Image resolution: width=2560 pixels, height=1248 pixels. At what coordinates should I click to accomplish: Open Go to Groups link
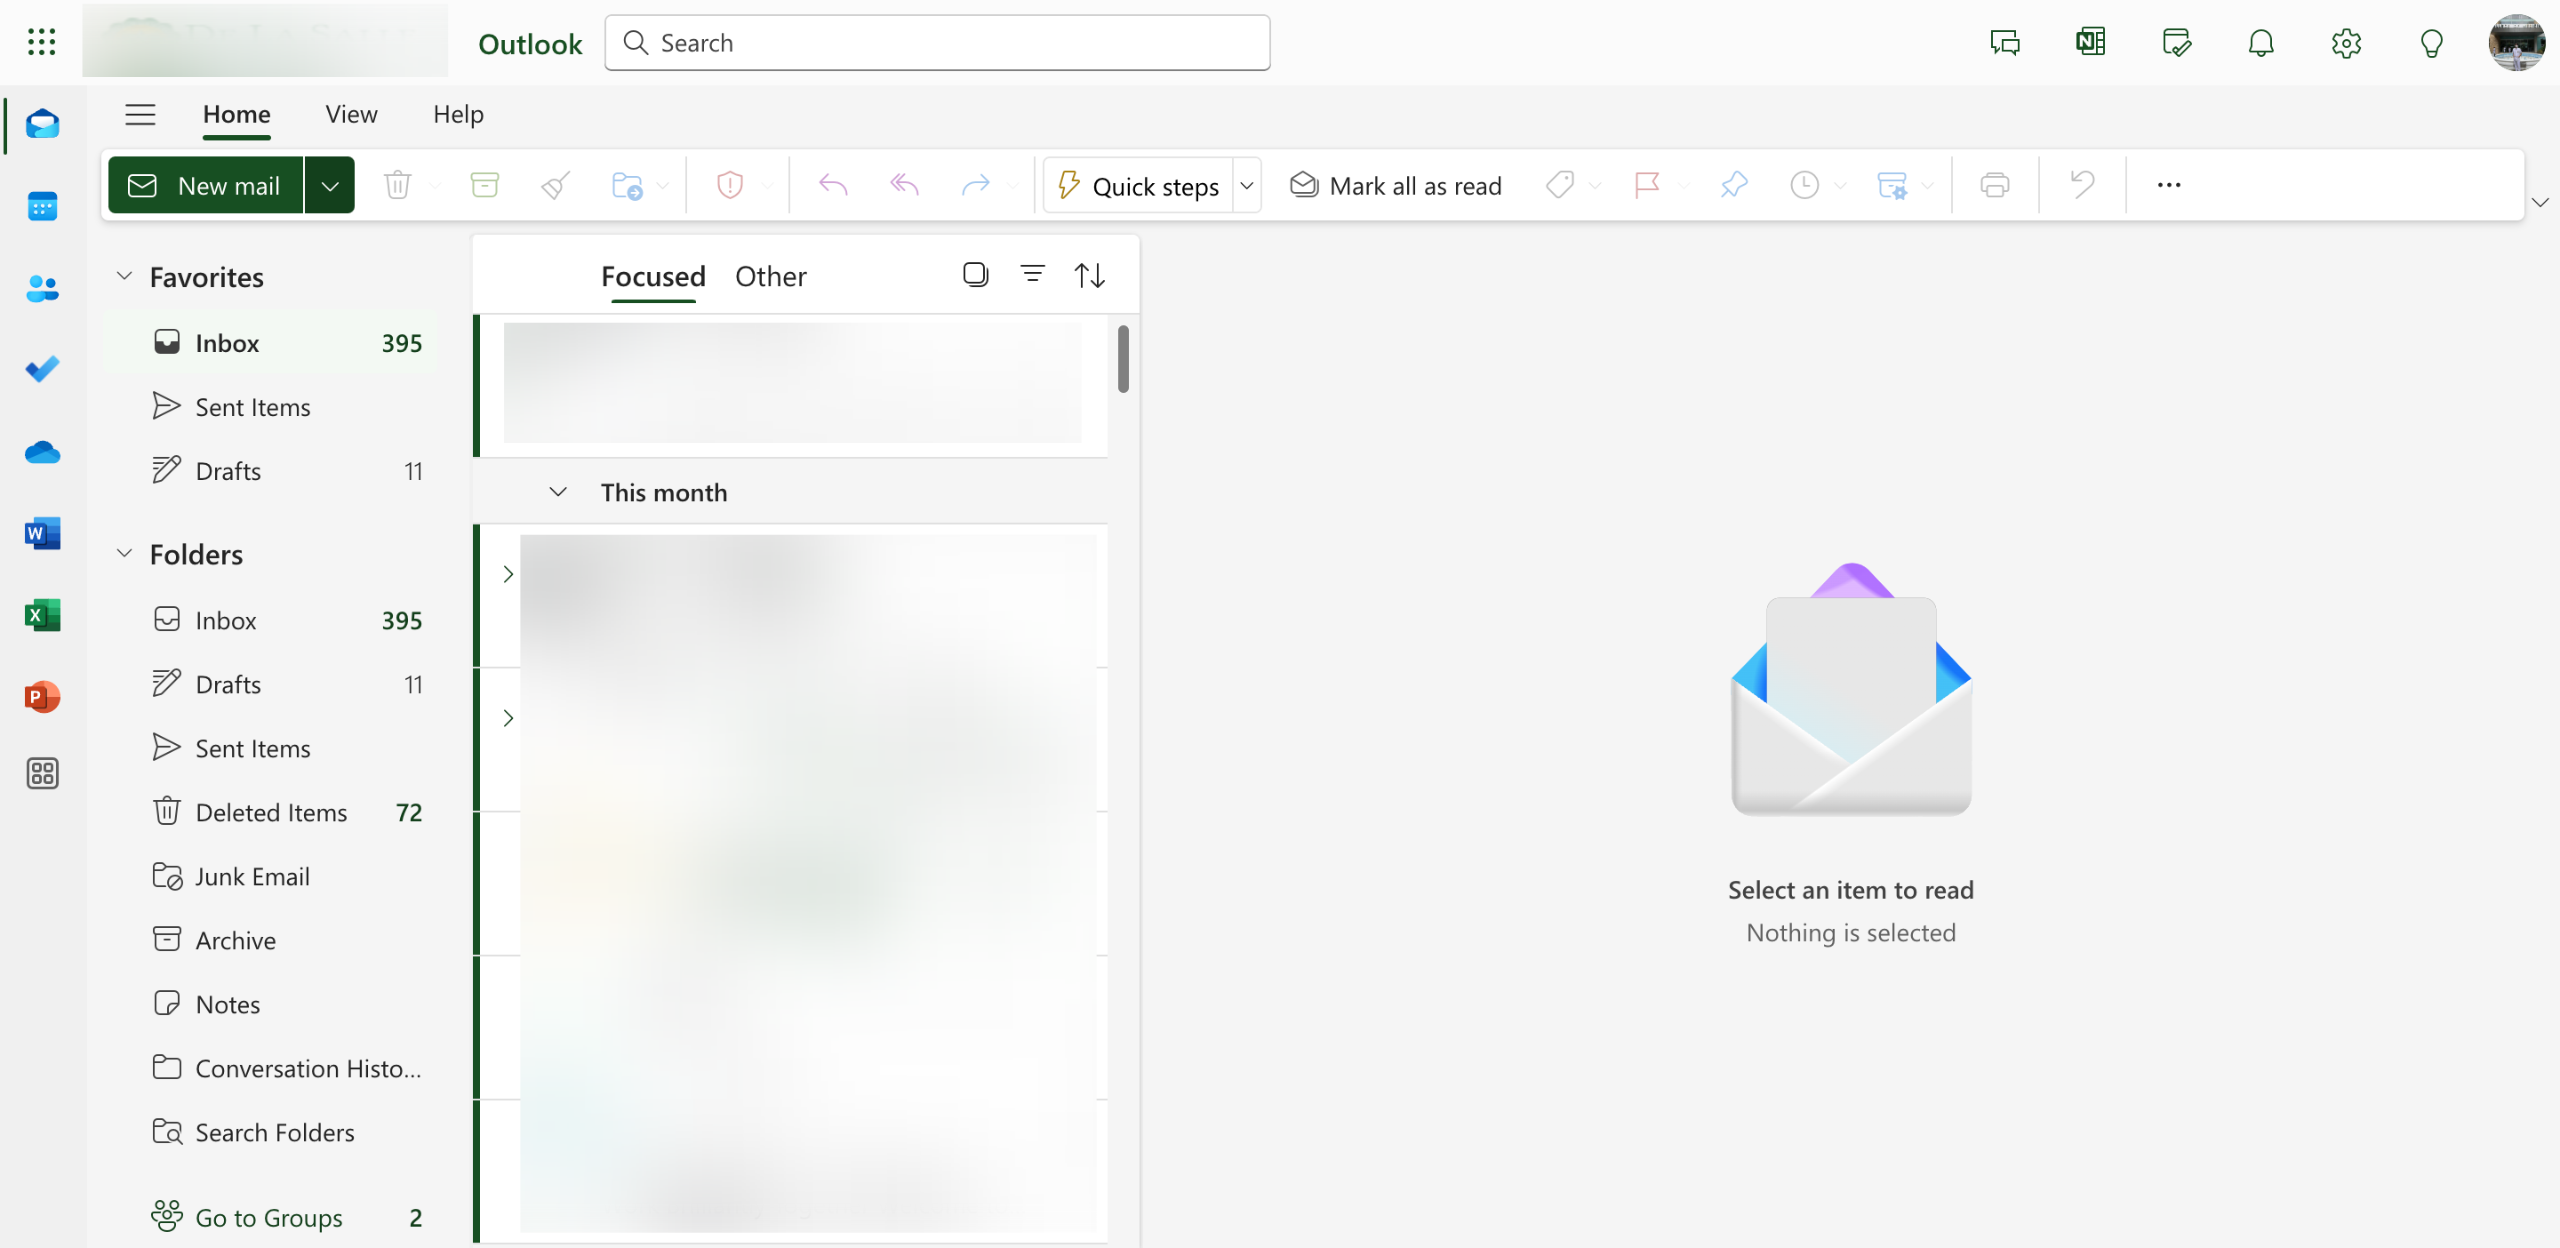pos(268,1217)
